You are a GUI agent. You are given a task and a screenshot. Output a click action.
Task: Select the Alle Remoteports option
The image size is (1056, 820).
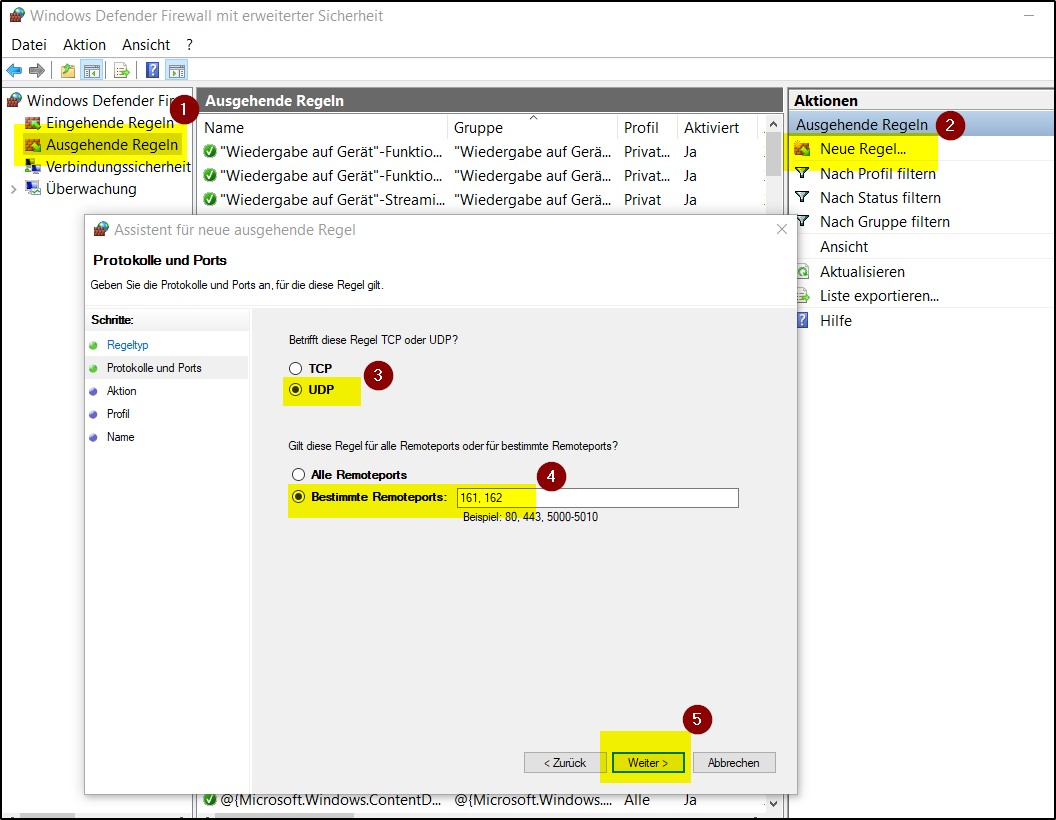pyautogui.click(x=298, y=475)
